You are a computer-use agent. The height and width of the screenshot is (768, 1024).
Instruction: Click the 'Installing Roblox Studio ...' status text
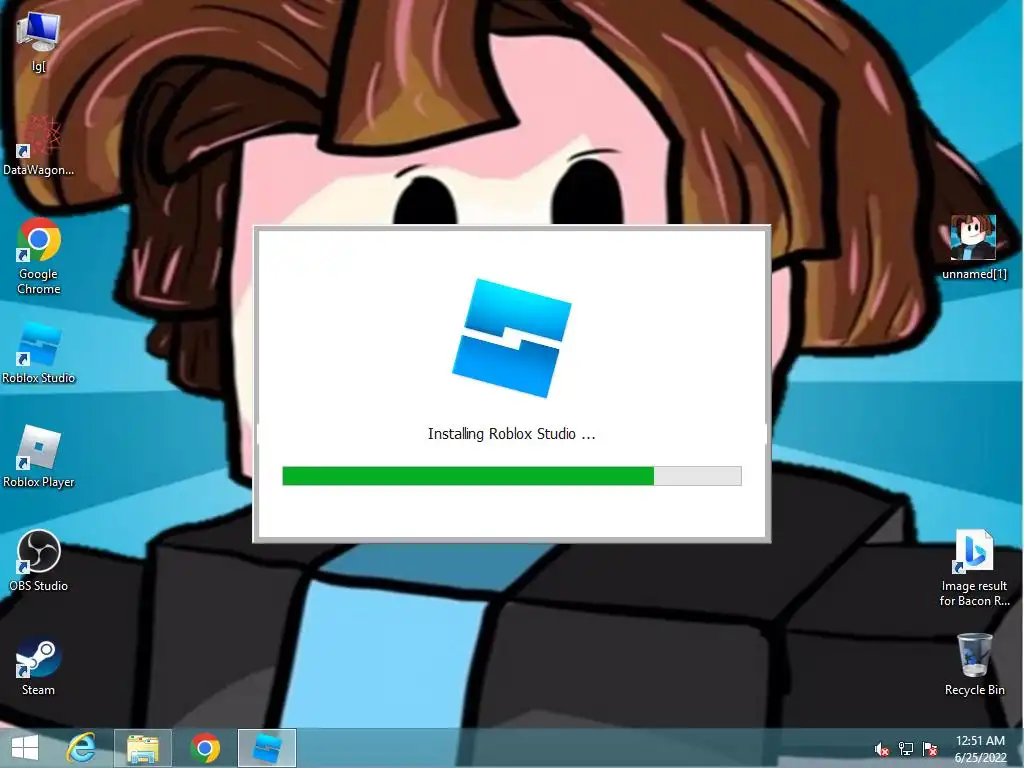pos(511,434)
